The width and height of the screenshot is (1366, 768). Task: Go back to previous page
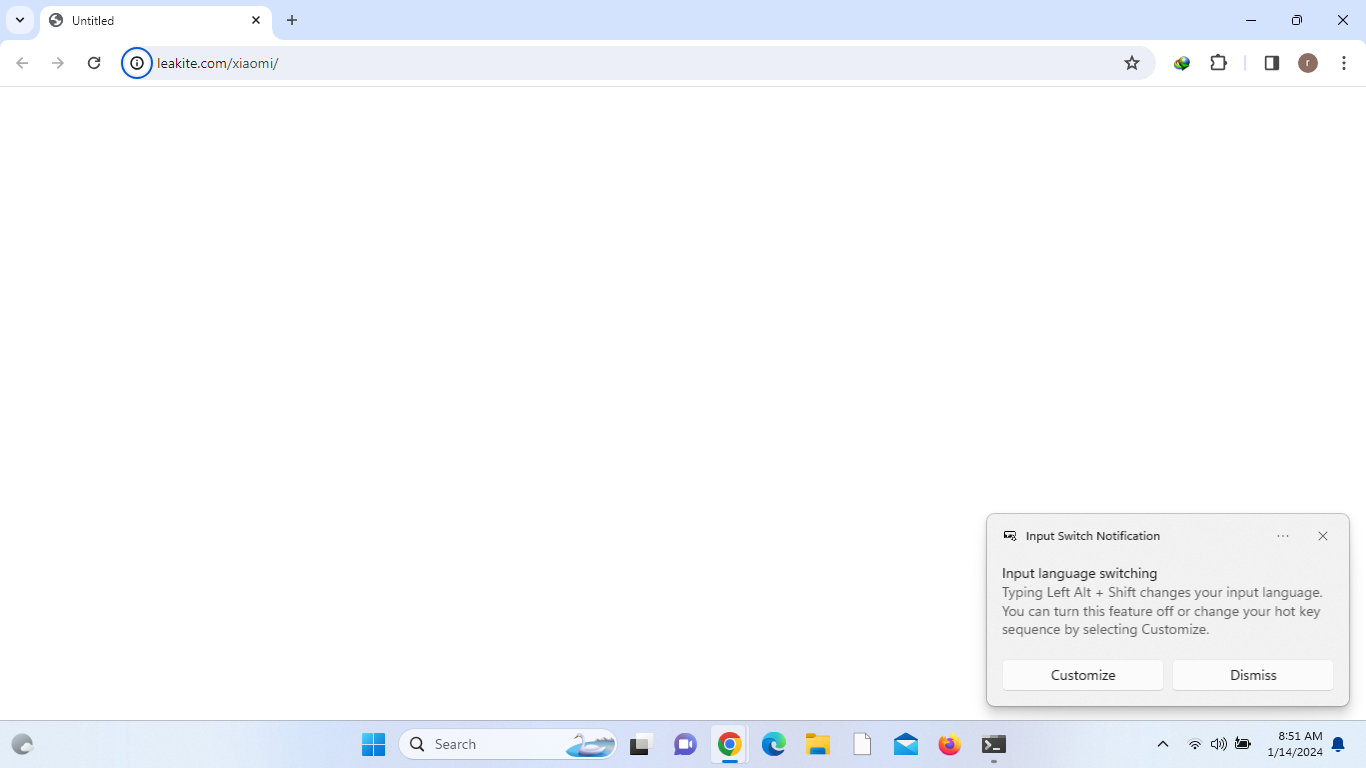point(22,63)
